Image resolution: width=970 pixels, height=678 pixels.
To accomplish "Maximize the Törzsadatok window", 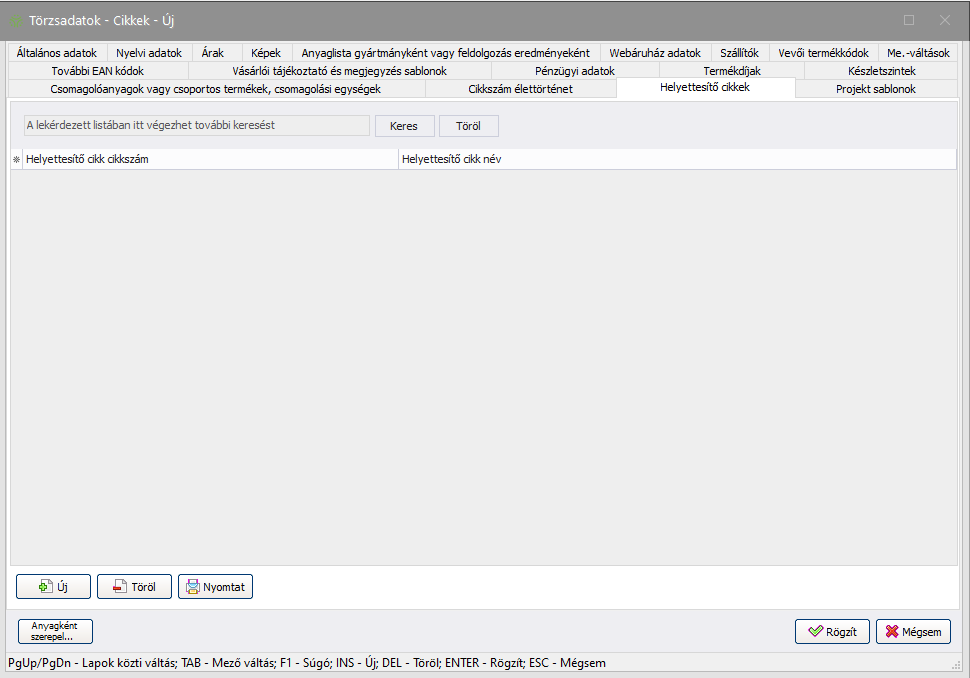I will (909, 20).
